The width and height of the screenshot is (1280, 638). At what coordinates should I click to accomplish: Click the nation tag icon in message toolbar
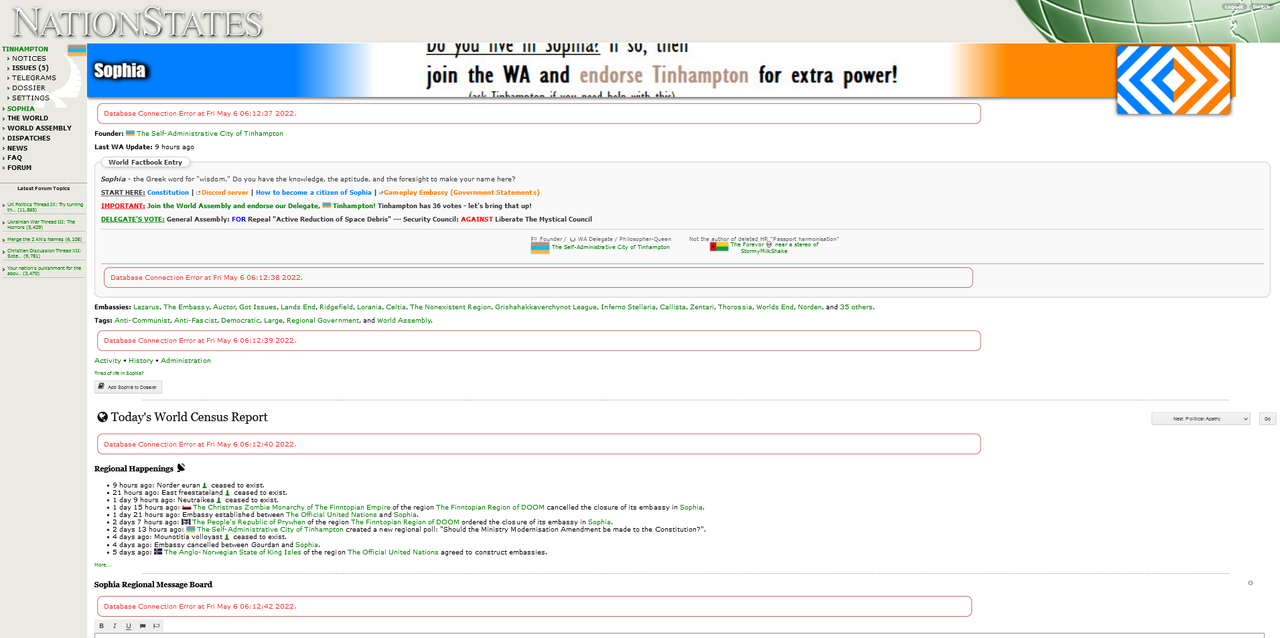pyautogui.click(x=142, y=626)
